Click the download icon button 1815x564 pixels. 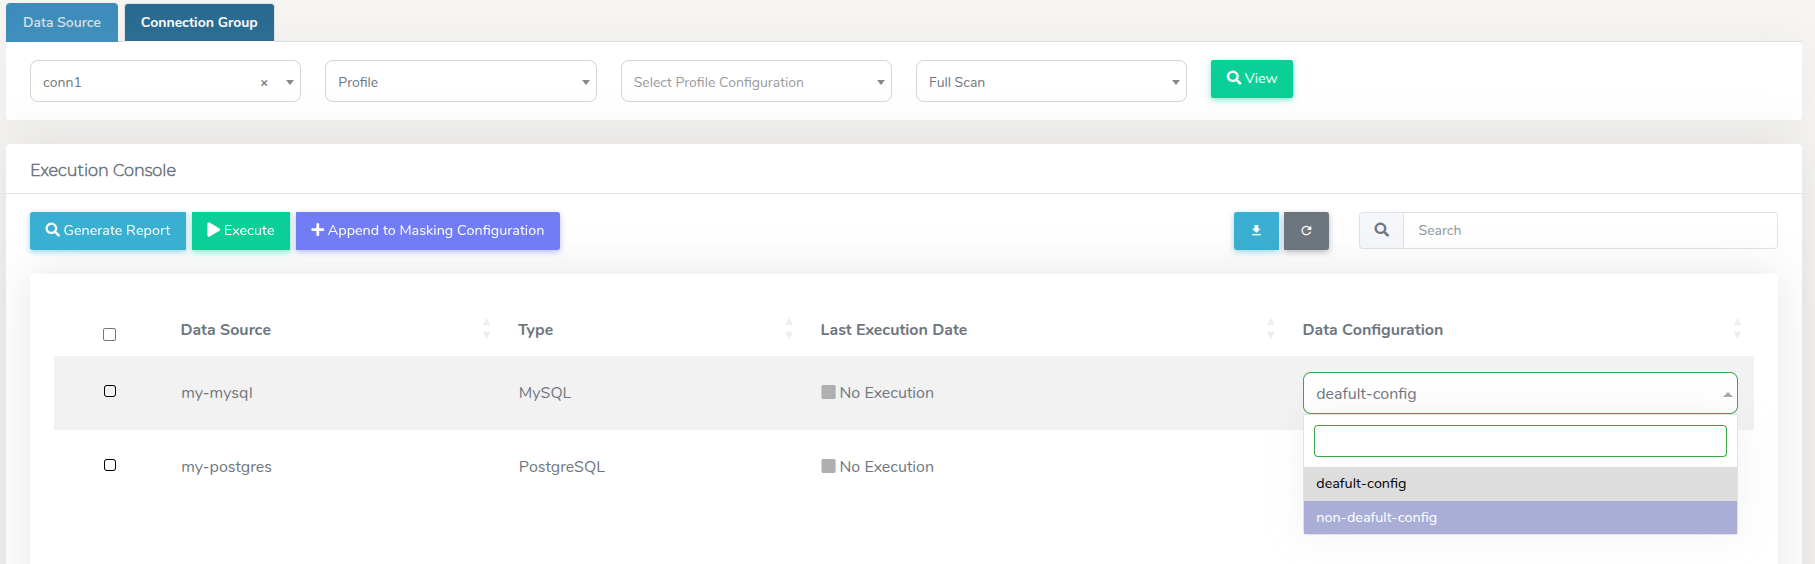1256,231
